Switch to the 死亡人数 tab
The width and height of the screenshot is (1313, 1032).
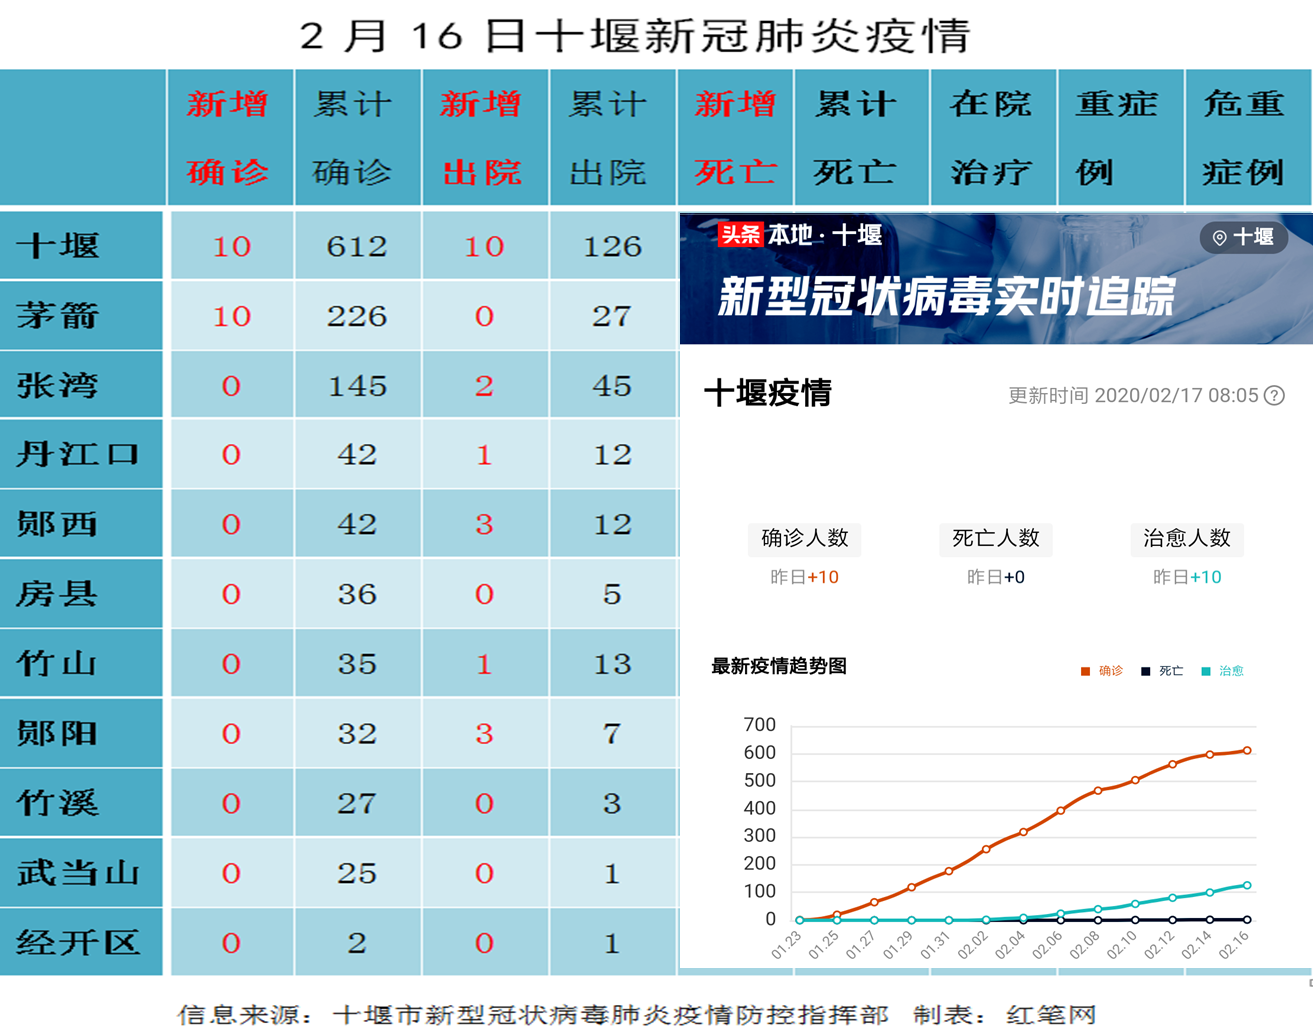tap(995, 539)
